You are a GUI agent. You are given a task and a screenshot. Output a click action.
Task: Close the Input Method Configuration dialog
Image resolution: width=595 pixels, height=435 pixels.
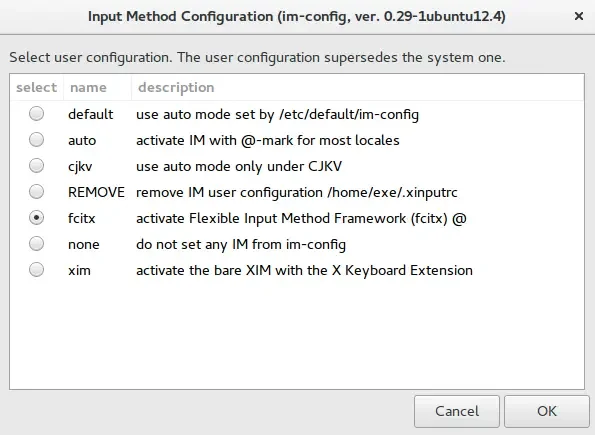point(579,16)
